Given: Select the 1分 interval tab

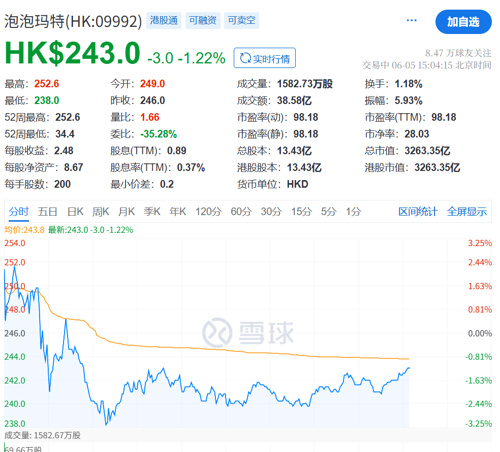Looking at the screenshot, I should 353,211.
